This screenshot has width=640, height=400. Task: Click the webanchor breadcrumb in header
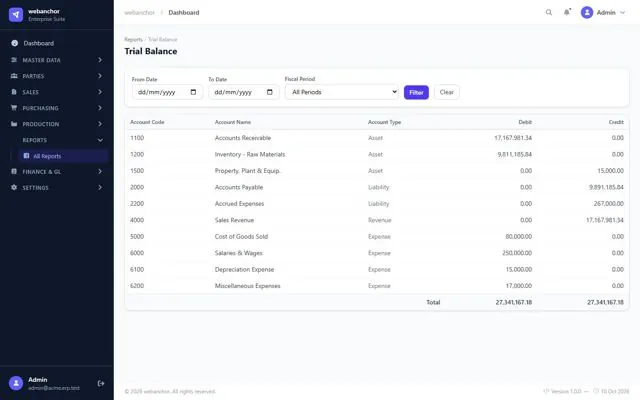(x=140, y=13)
